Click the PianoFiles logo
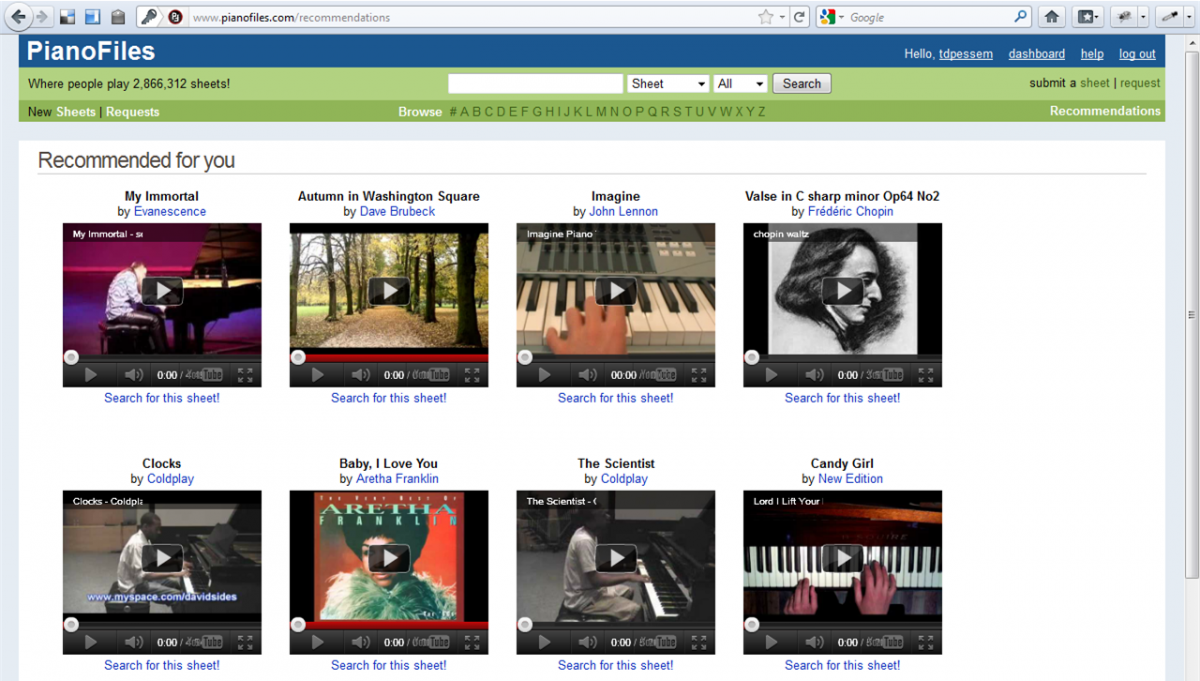Screen dimensions: 1200x681 (91, 51)
